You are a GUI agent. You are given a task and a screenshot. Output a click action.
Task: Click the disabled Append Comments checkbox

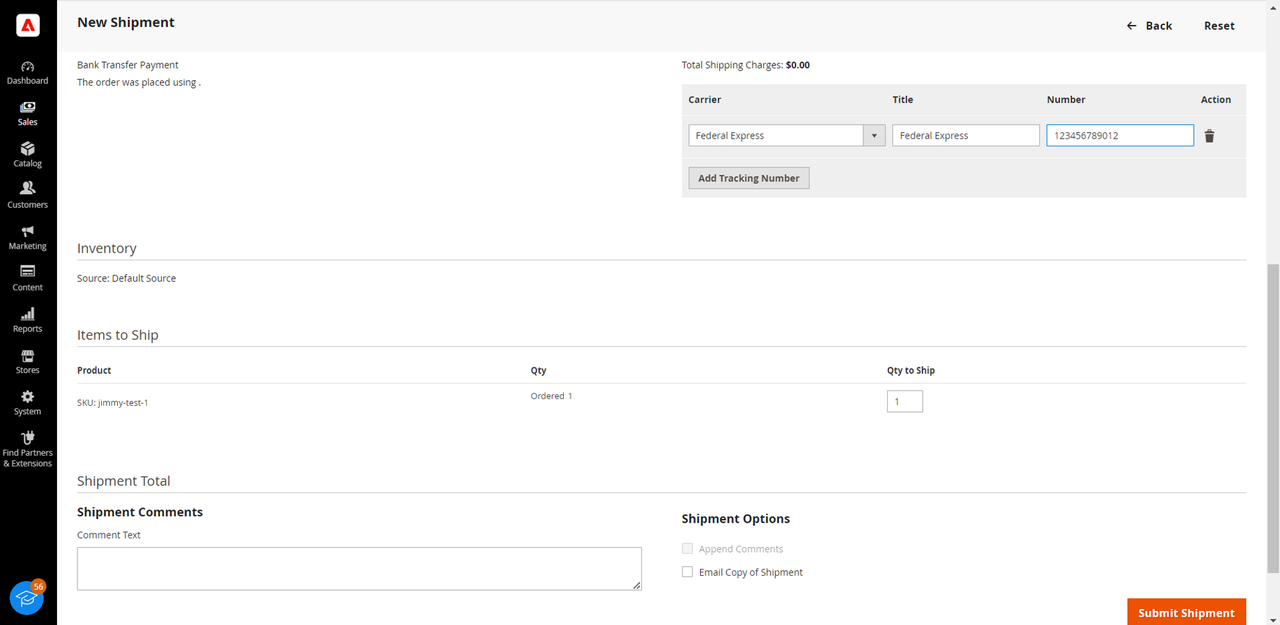coord(687,549)
